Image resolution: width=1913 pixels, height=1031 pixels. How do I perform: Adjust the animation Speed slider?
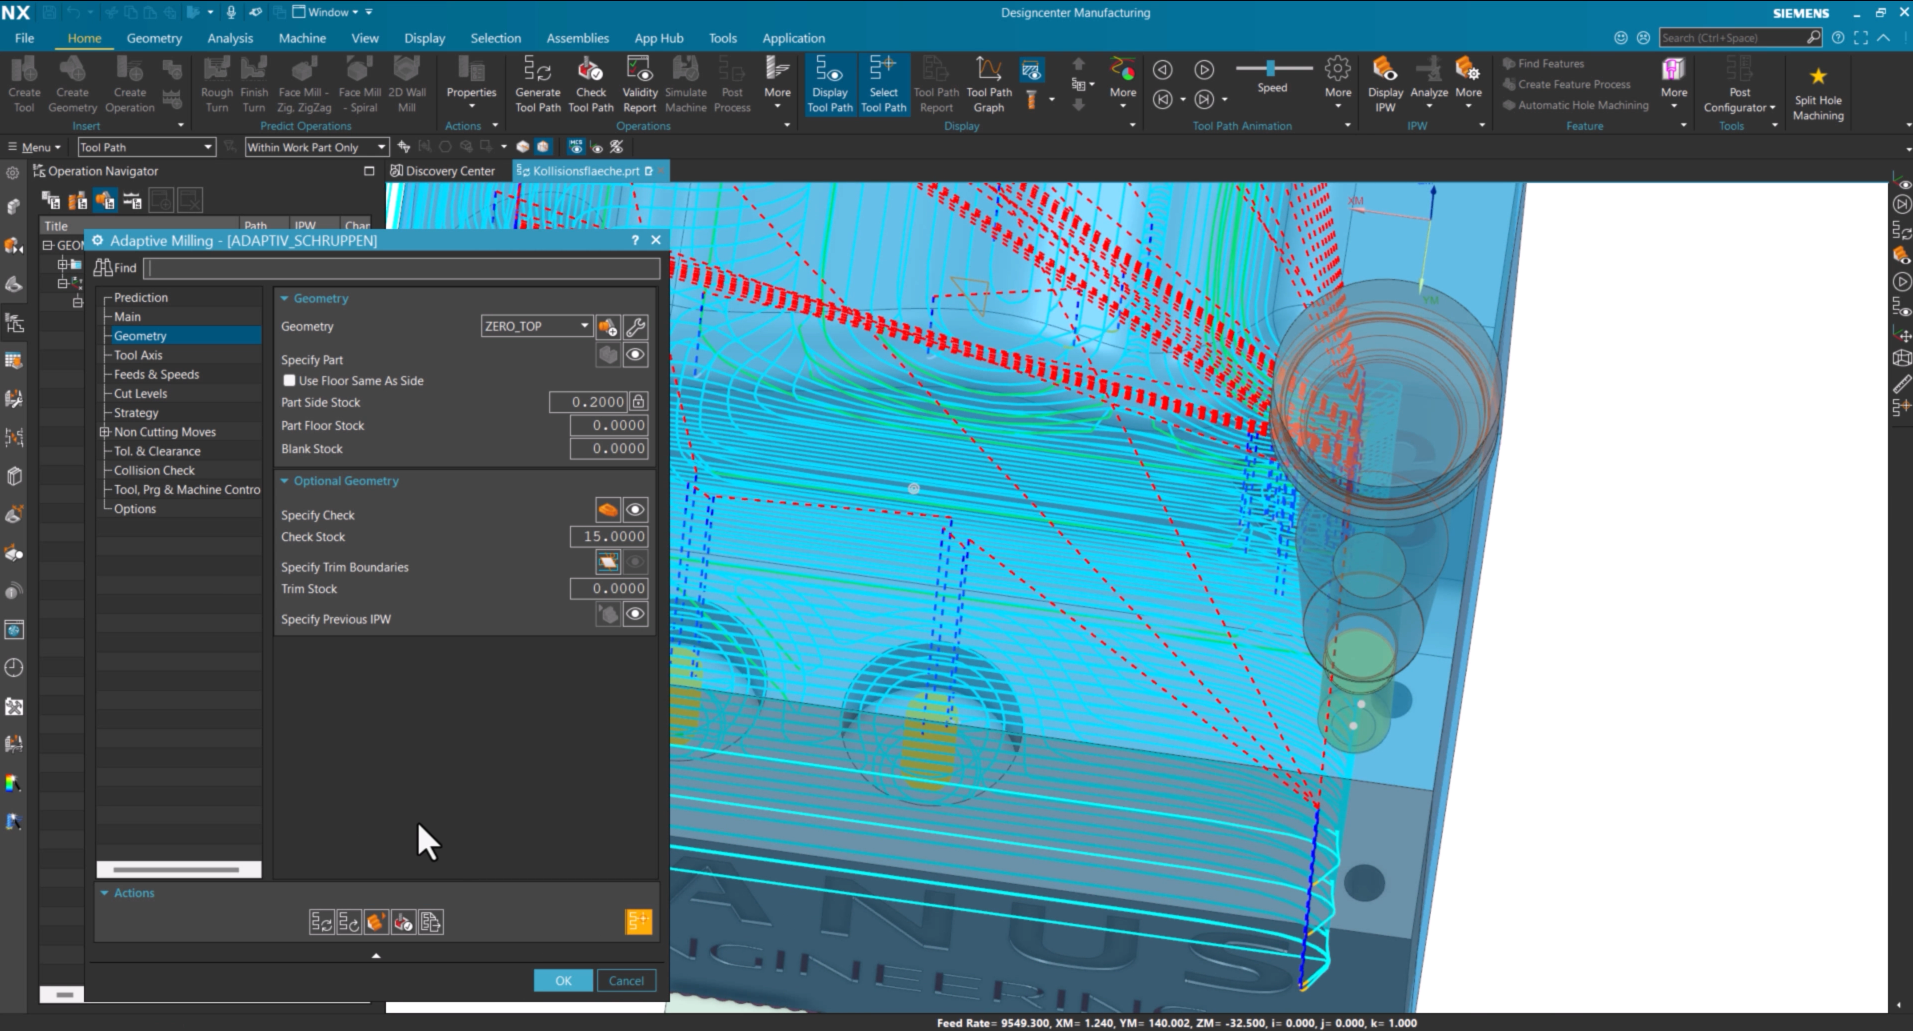tap(1272, 68)
